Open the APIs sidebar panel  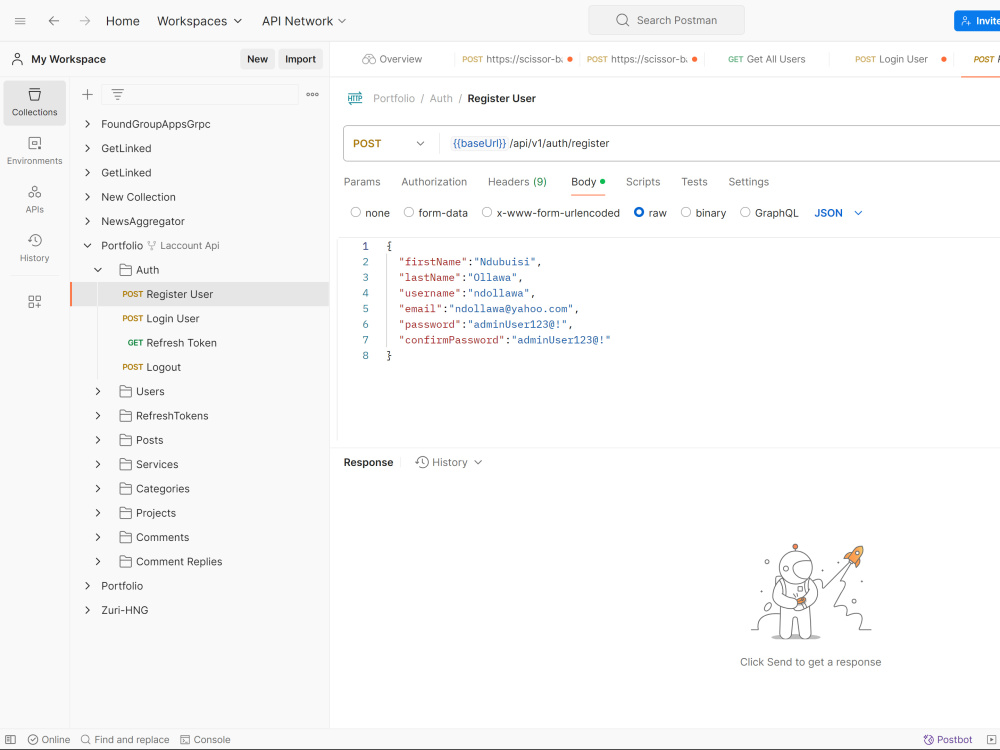click(x=34, y=199)
